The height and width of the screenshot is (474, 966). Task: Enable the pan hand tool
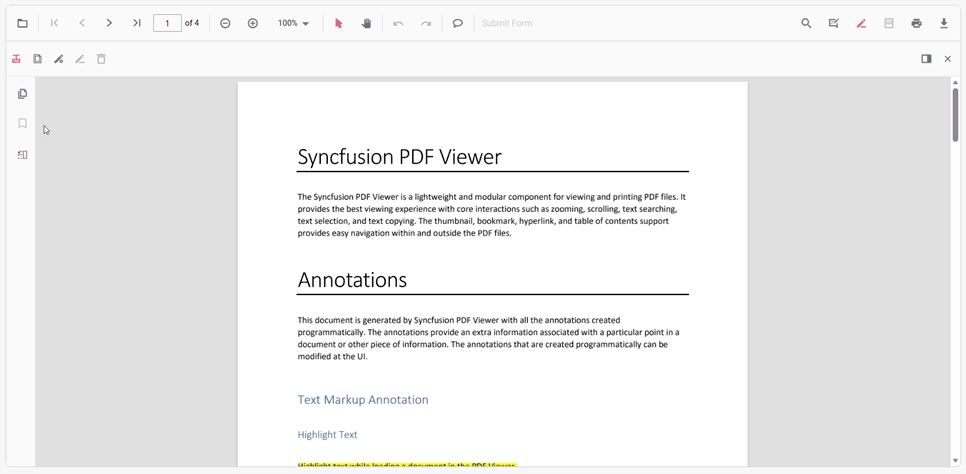366,23
